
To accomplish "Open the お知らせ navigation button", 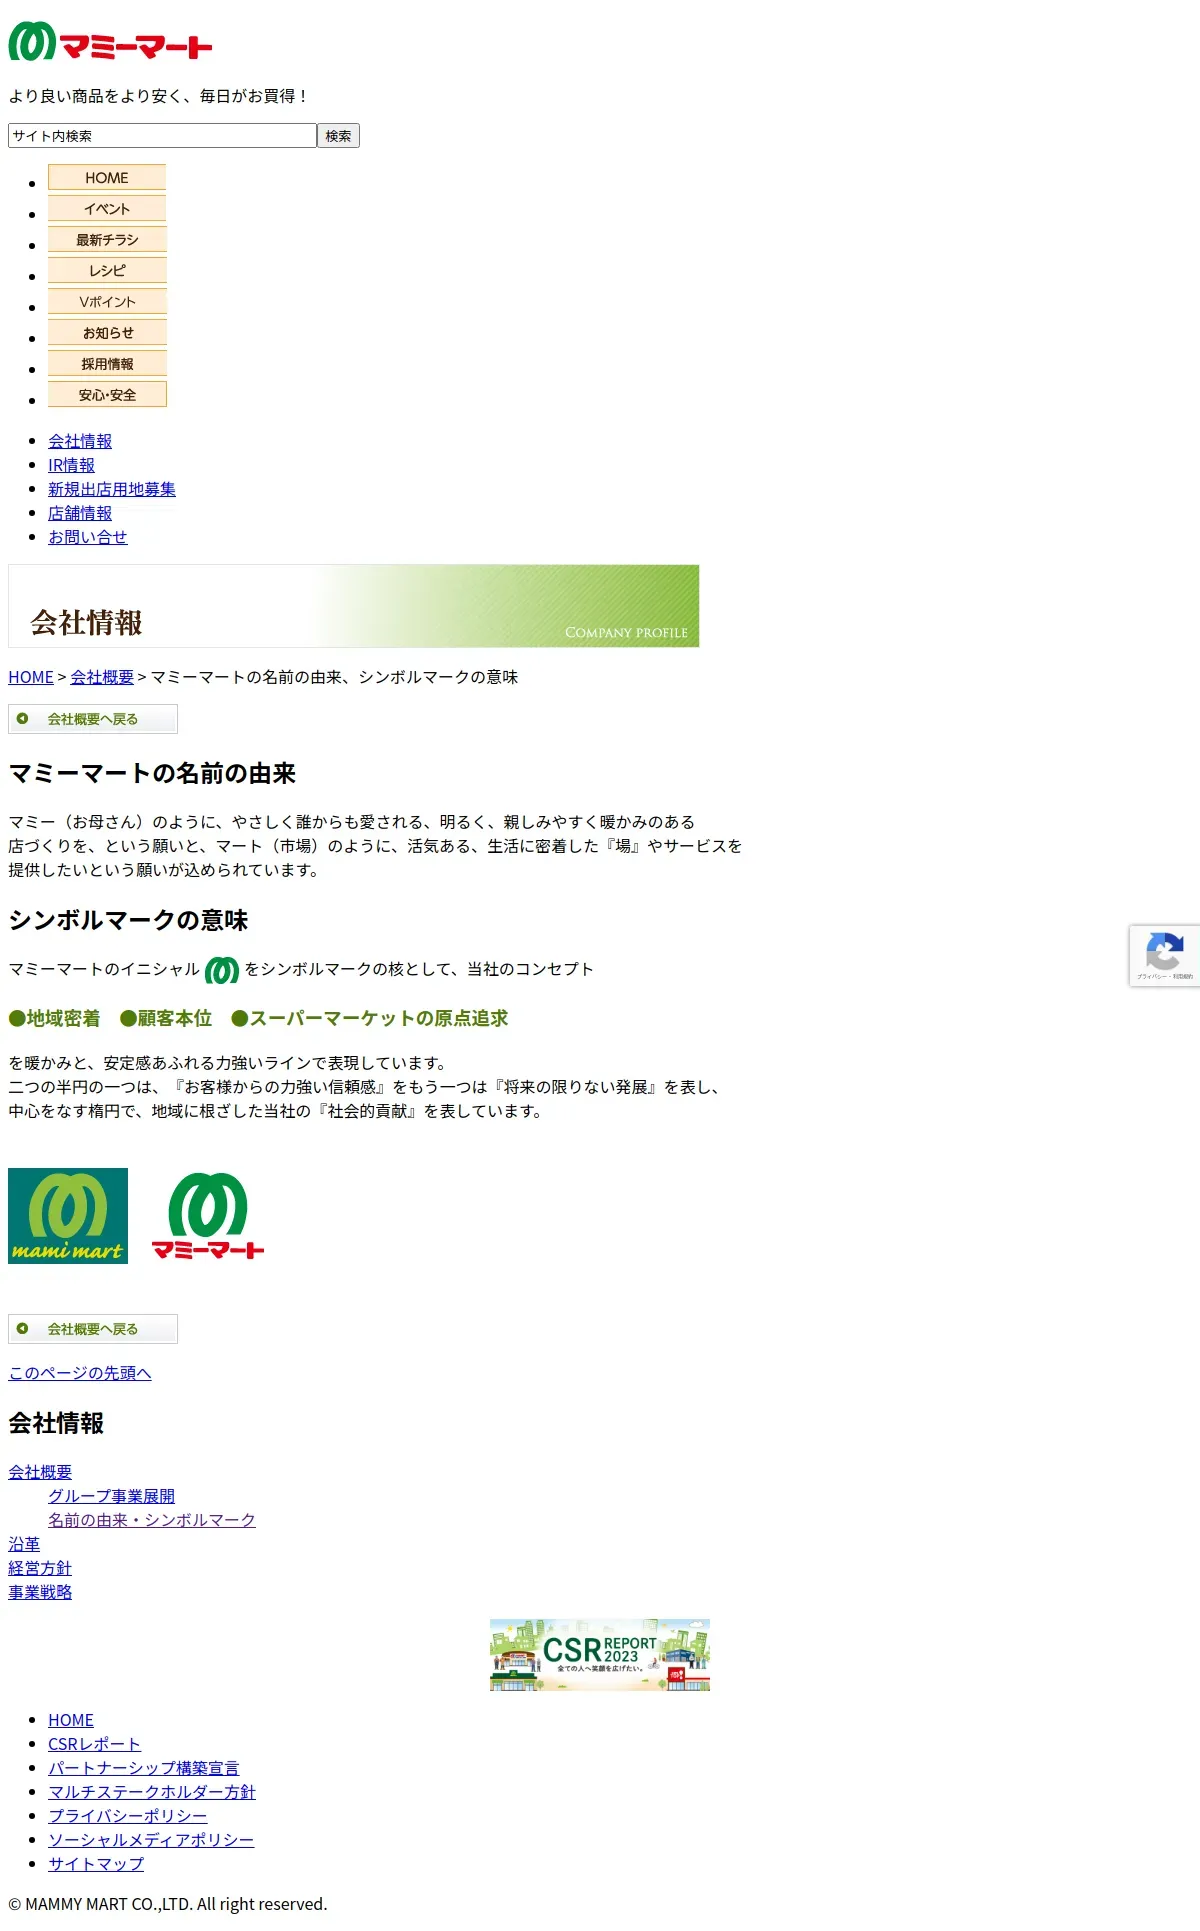I will 107,332.
